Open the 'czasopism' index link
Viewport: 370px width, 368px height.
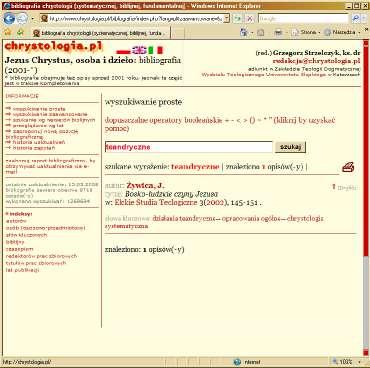(20, 249)
